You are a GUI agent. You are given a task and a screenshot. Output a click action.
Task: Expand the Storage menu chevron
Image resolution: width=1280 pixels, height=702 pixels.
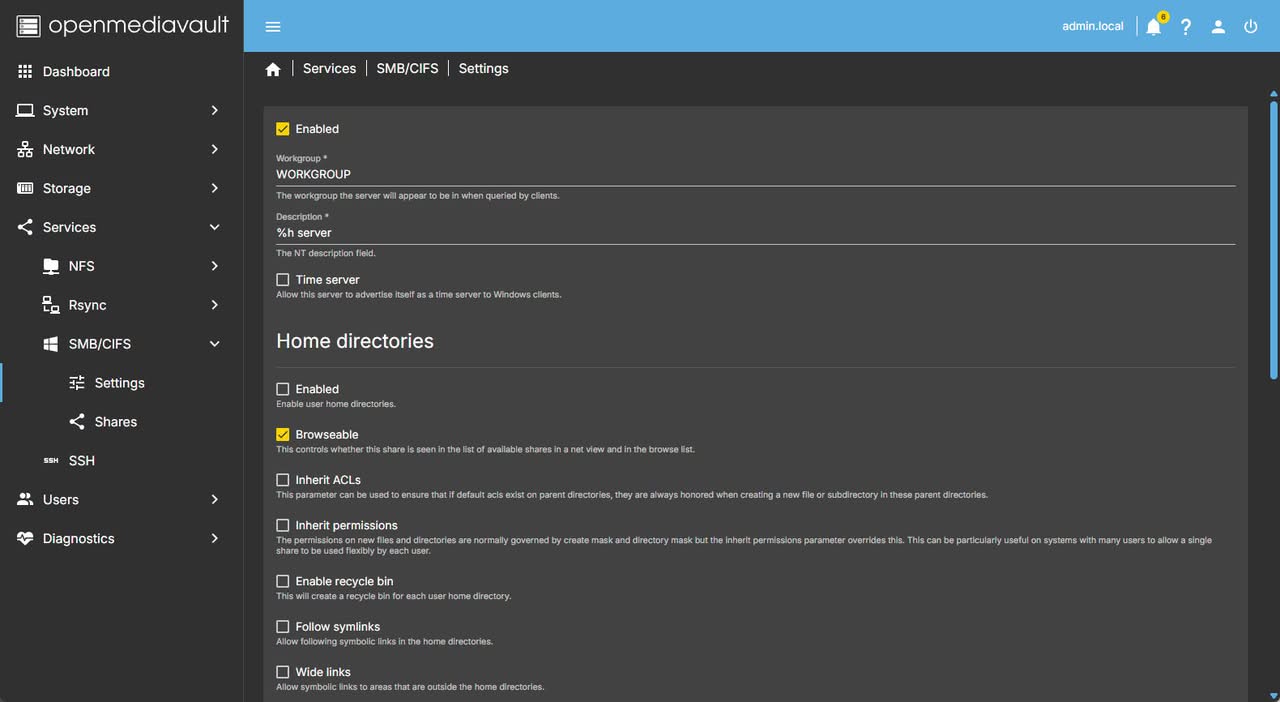[x=214, y=188]
